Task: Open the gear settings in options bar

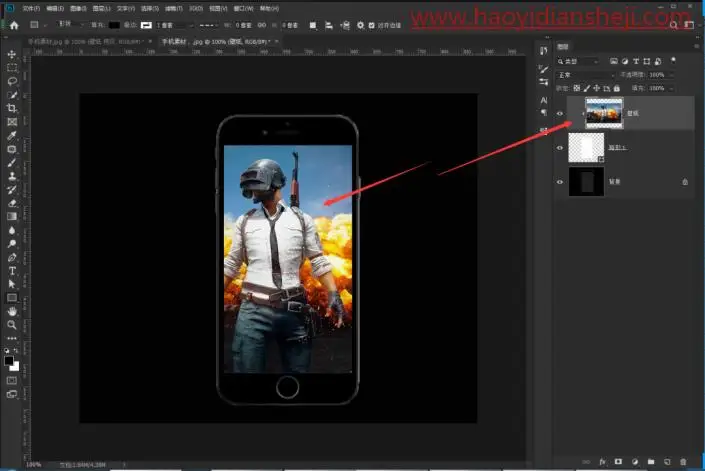Action: [361, 26]
